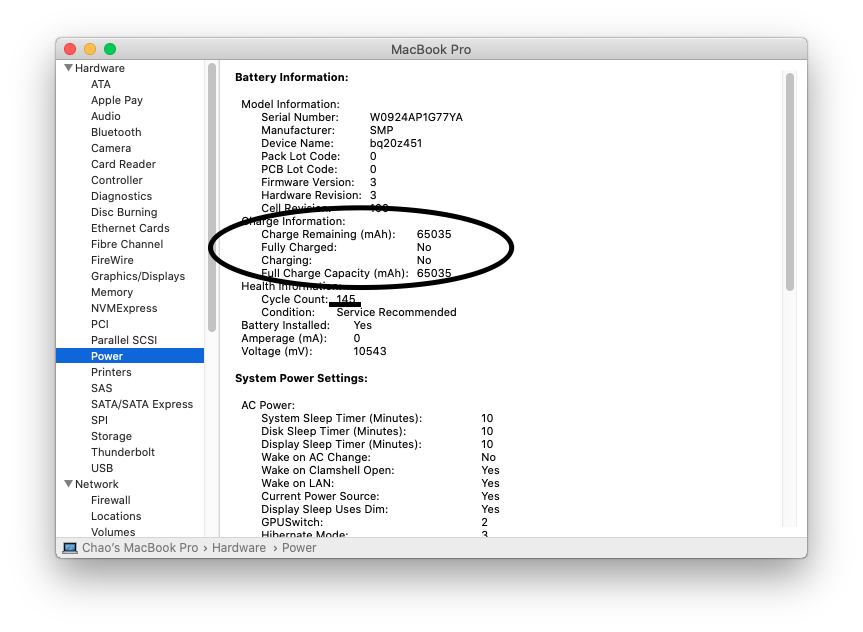Select SAS in the sidebar
This screenshot has width=863, height=632.
click(101, 388)
